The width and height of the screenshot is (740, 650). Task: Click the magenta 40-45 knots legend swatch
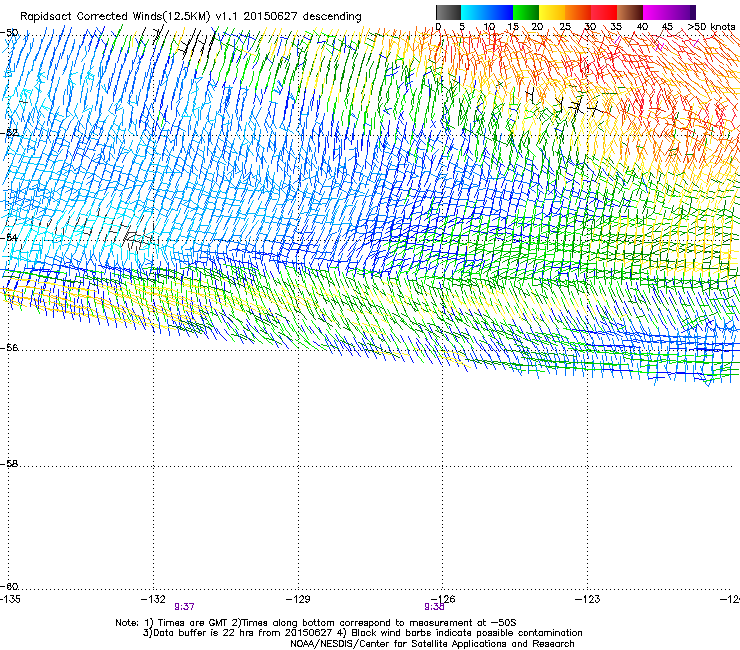pos(656,12)
